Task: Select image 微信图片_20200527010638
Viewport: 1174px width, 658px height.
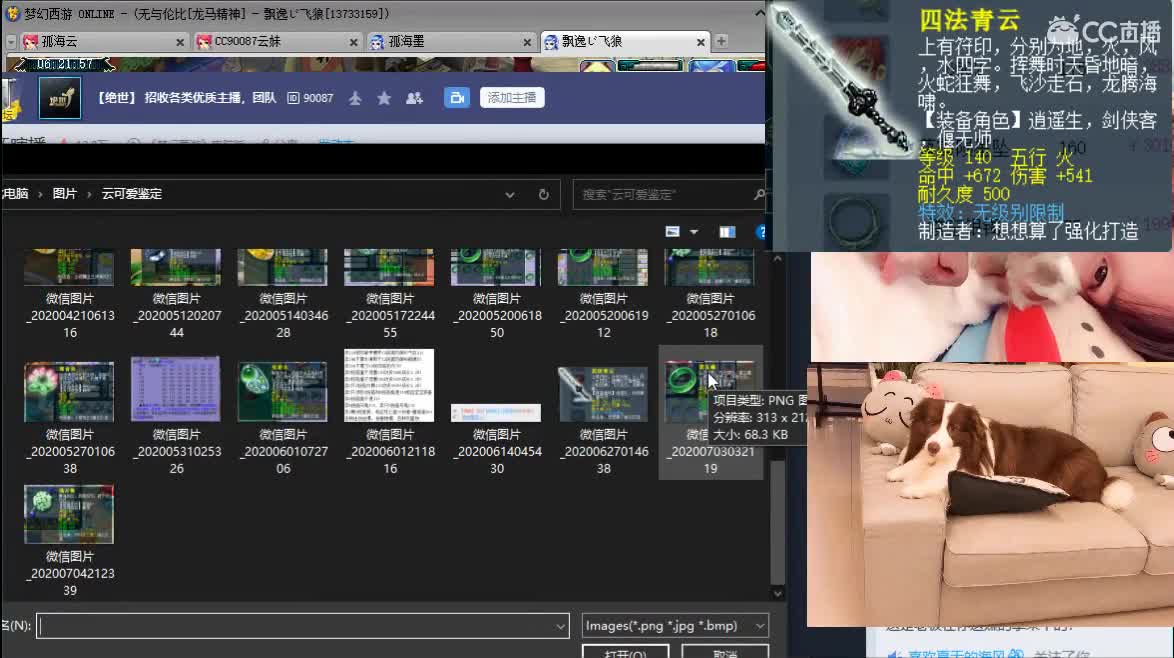Action: (x=70, y=418)
